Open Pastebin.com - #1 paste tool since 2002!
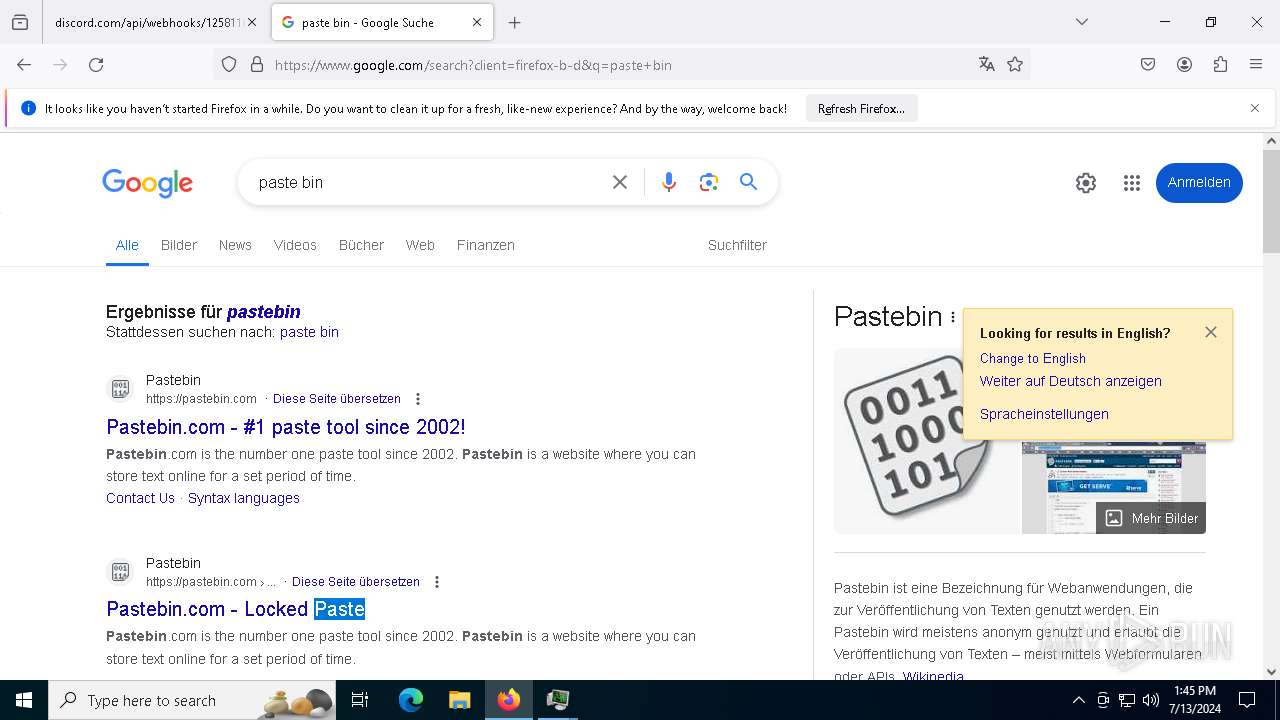Screen dimensions: 1280x720 [286, 427]
